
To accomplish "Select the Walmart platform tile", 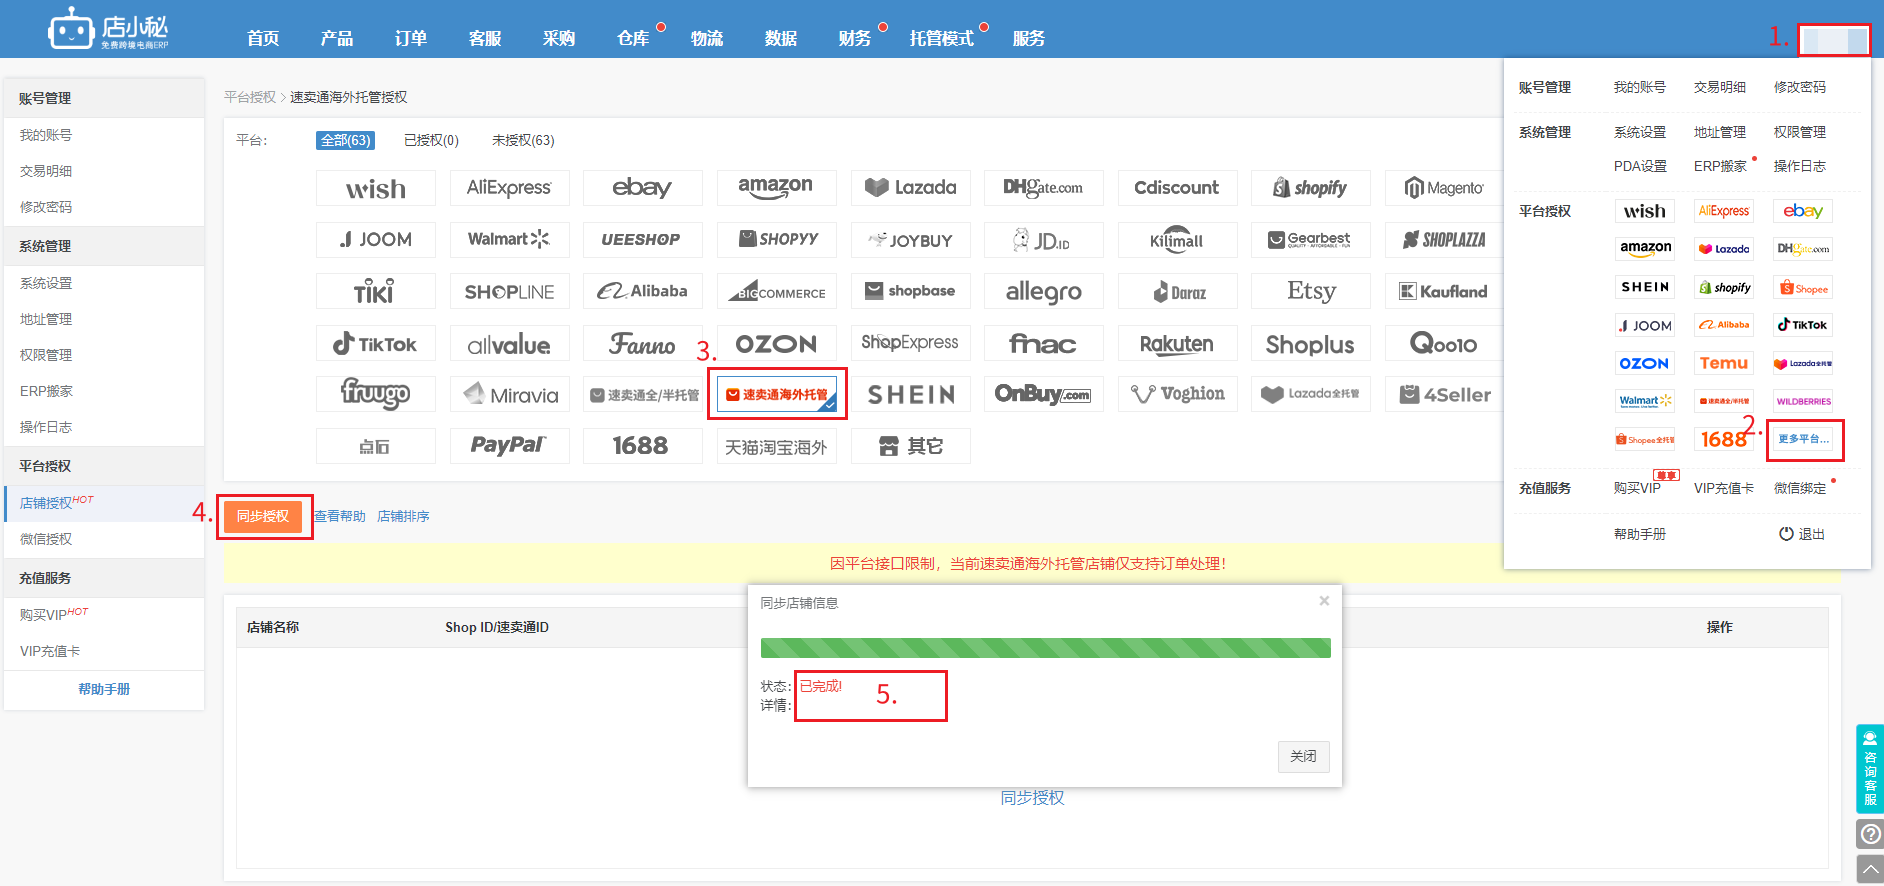I will point(509,240).
